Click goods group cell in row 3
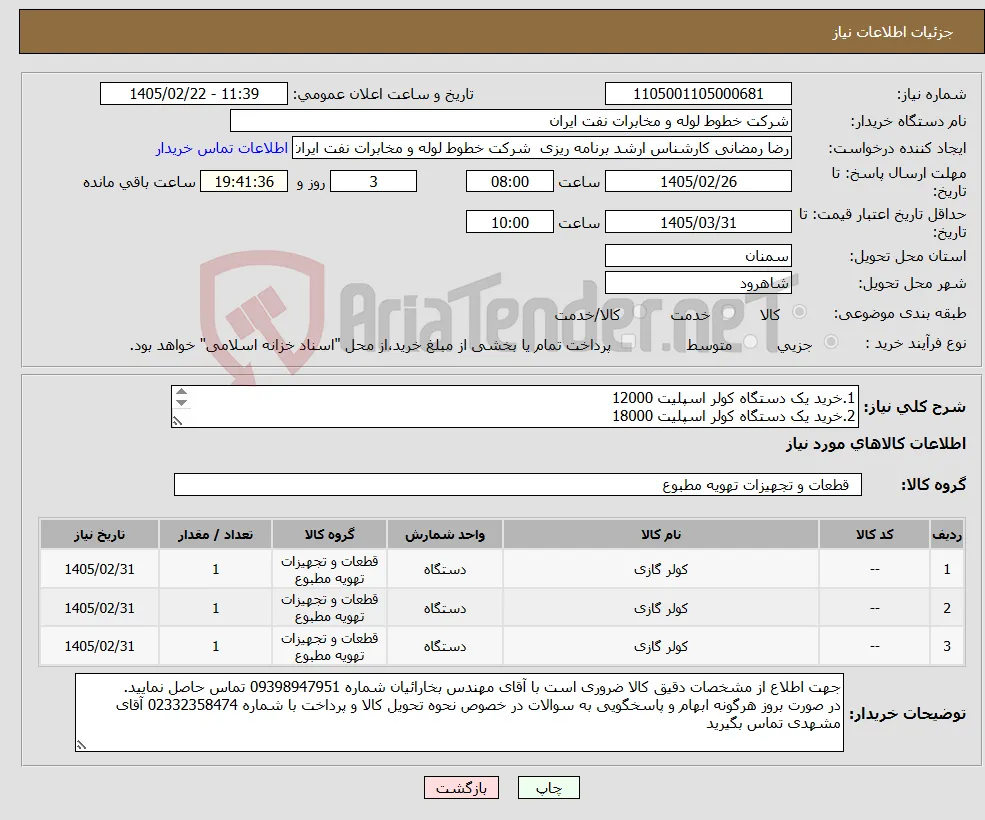Image resolution: width=985 pixels, height=820 pixels. coord(329,647)
